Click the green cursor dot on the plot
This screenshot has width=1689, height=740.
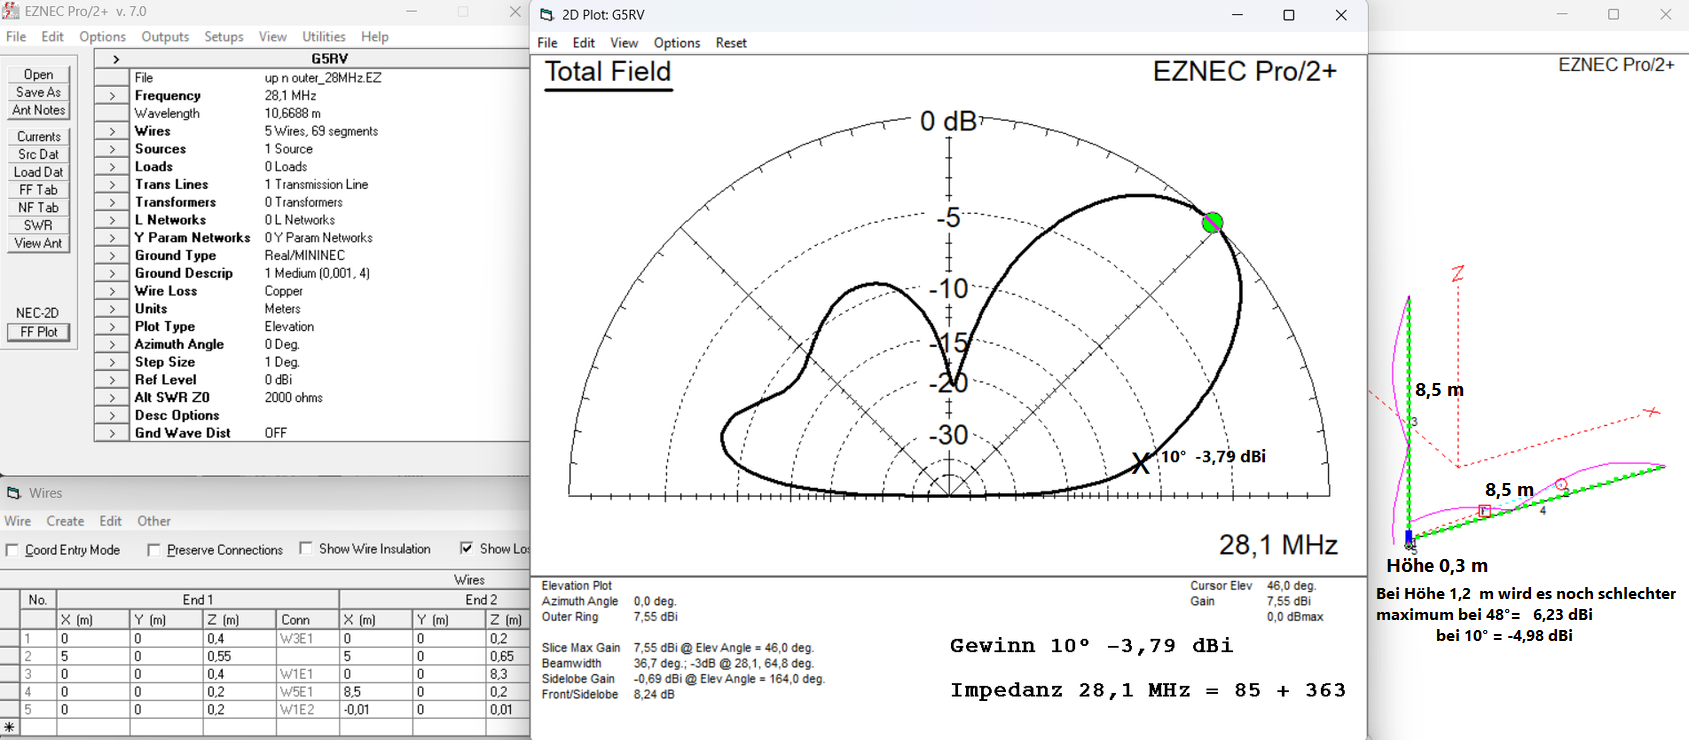pos(1212,222)
